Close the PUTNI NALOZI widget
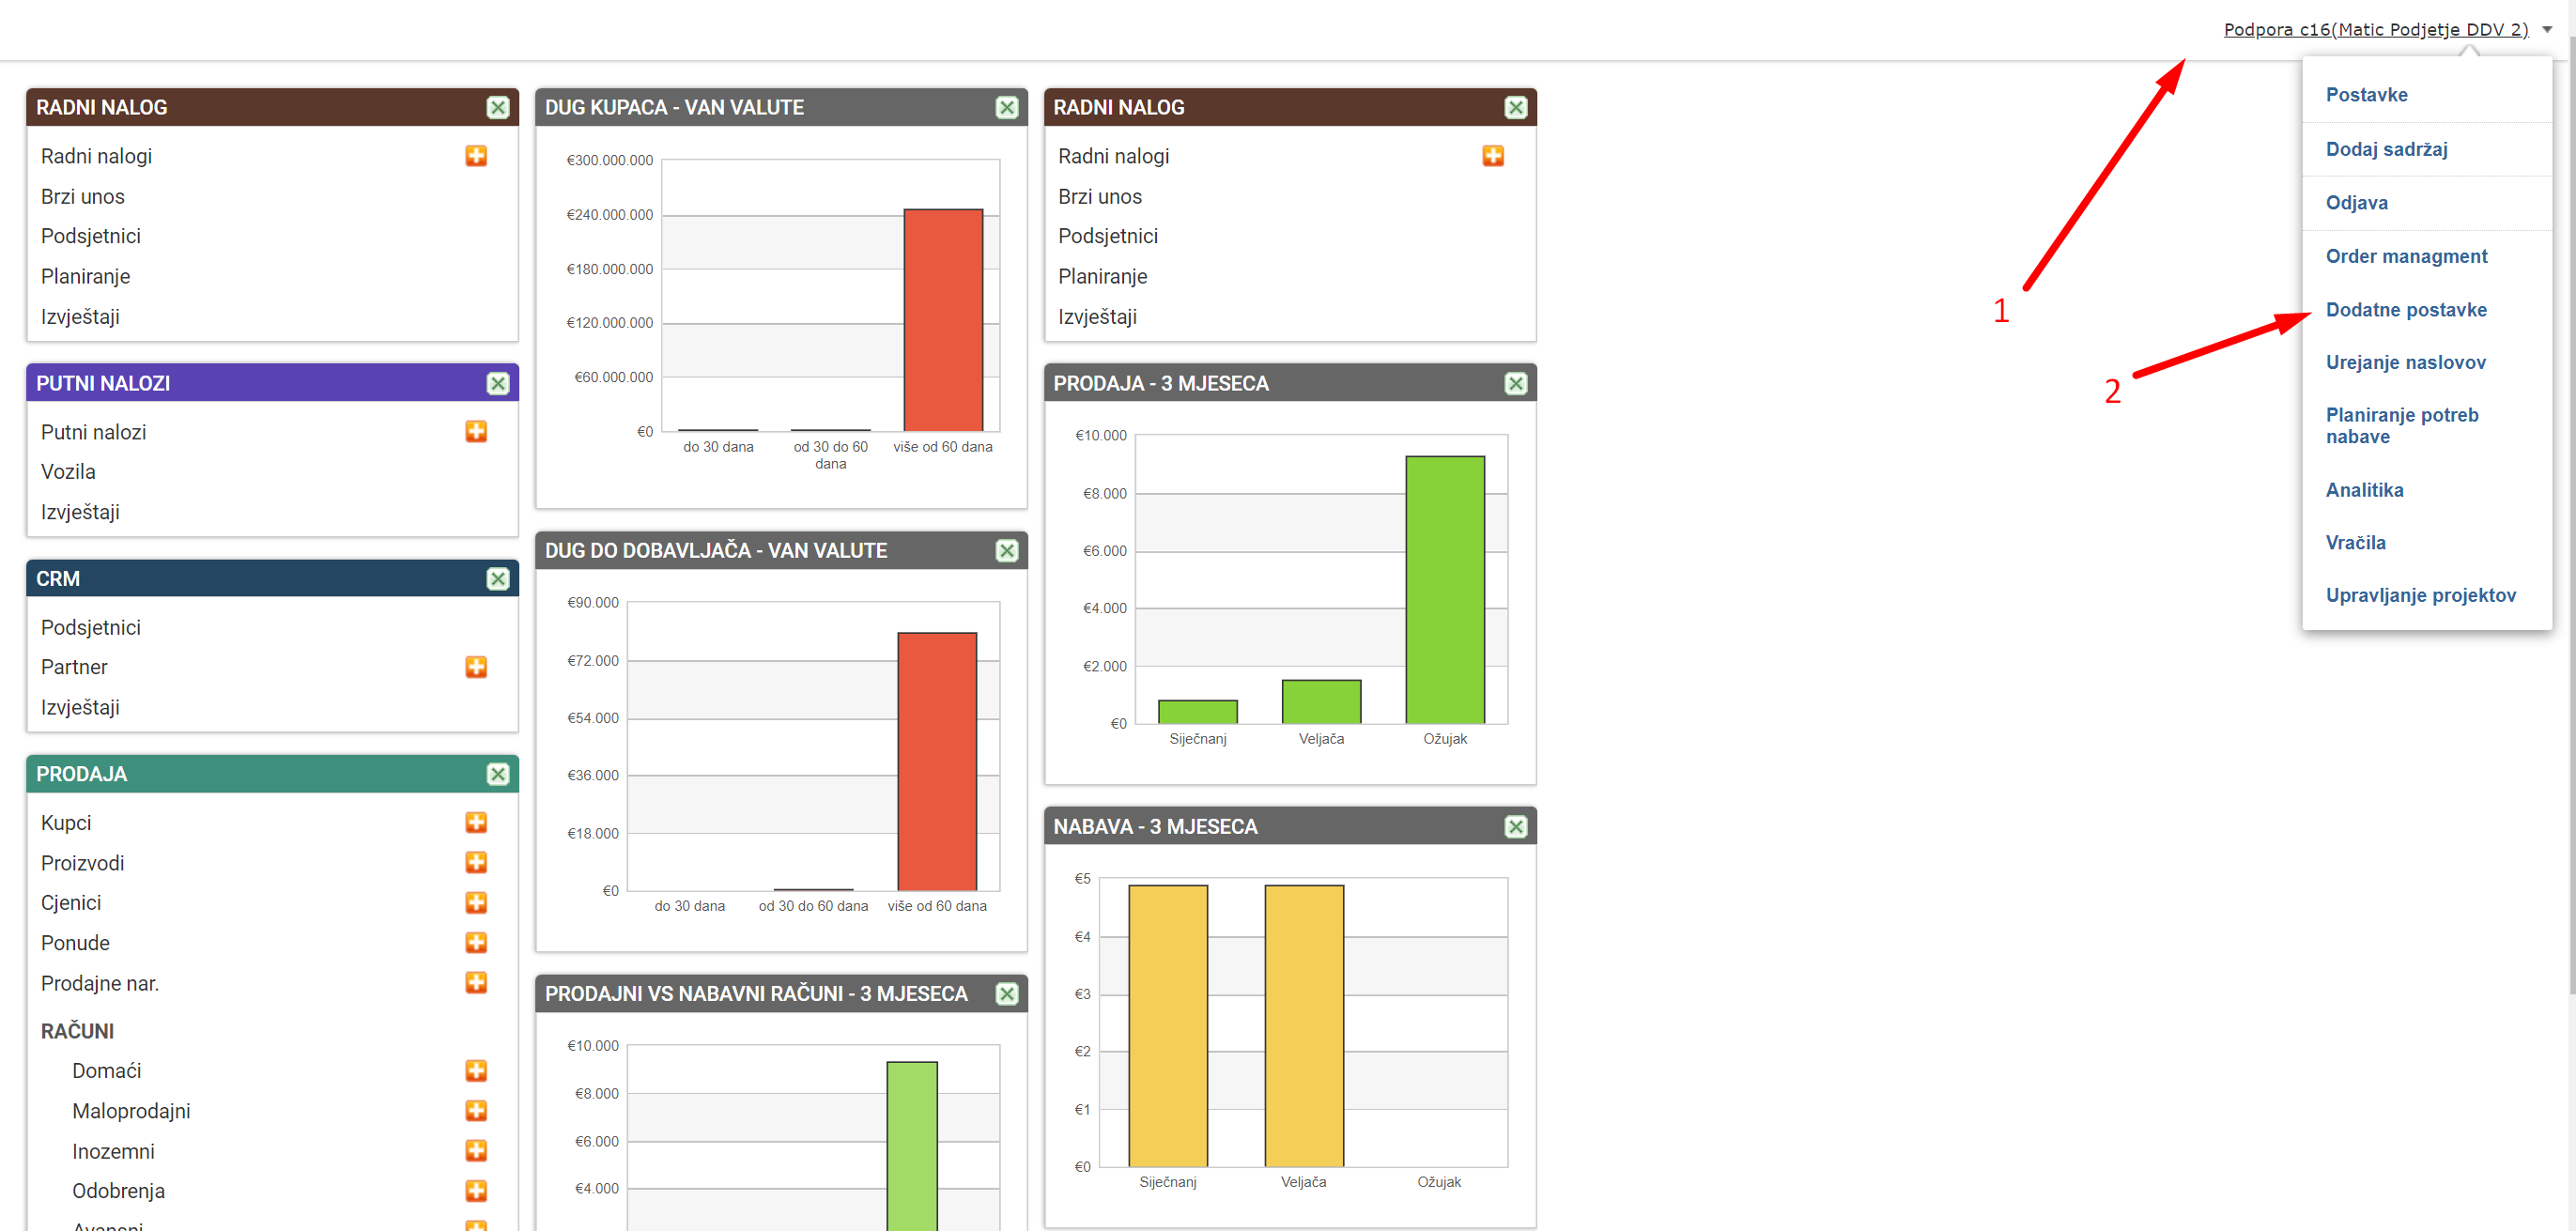Image resolution: width=2576 pixels, height=1231 pixels. tap(498, 383)
